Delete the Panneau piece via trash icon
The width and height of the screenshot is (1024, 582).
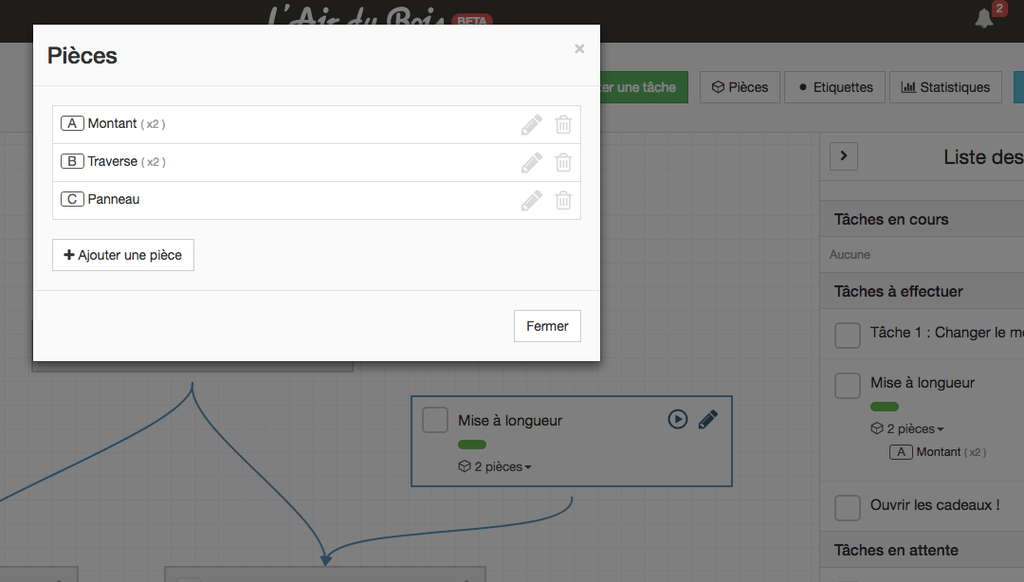[563, 201]
